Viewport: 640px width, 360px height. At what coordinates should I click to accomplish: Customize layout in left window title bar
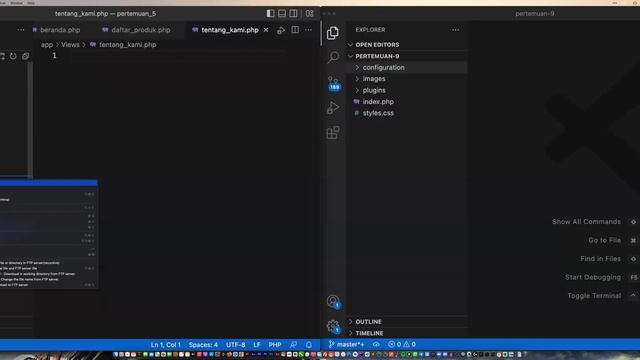pyautogui.click(x=310, y=13)
